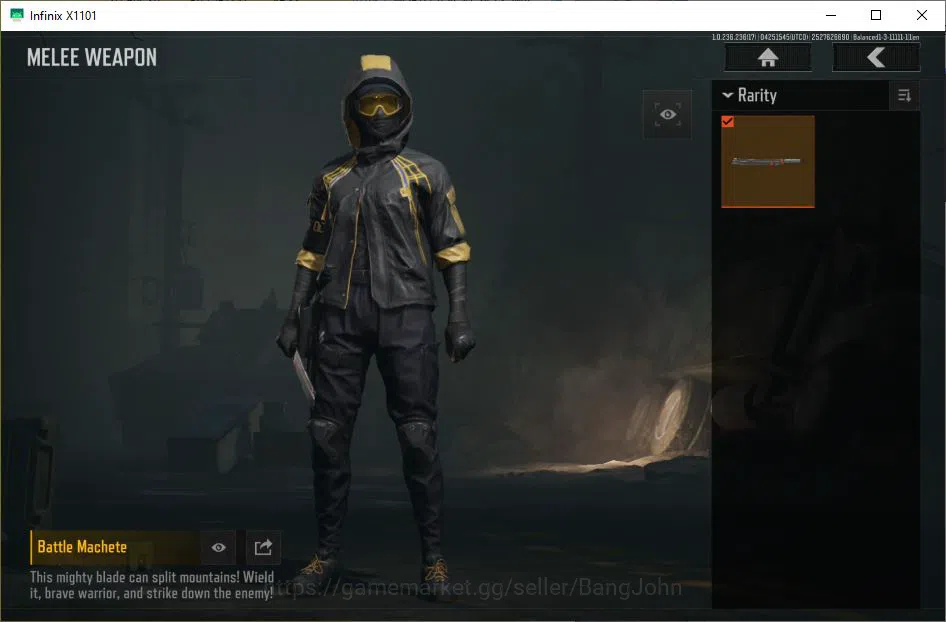Click the machete description text

[152, 585]
